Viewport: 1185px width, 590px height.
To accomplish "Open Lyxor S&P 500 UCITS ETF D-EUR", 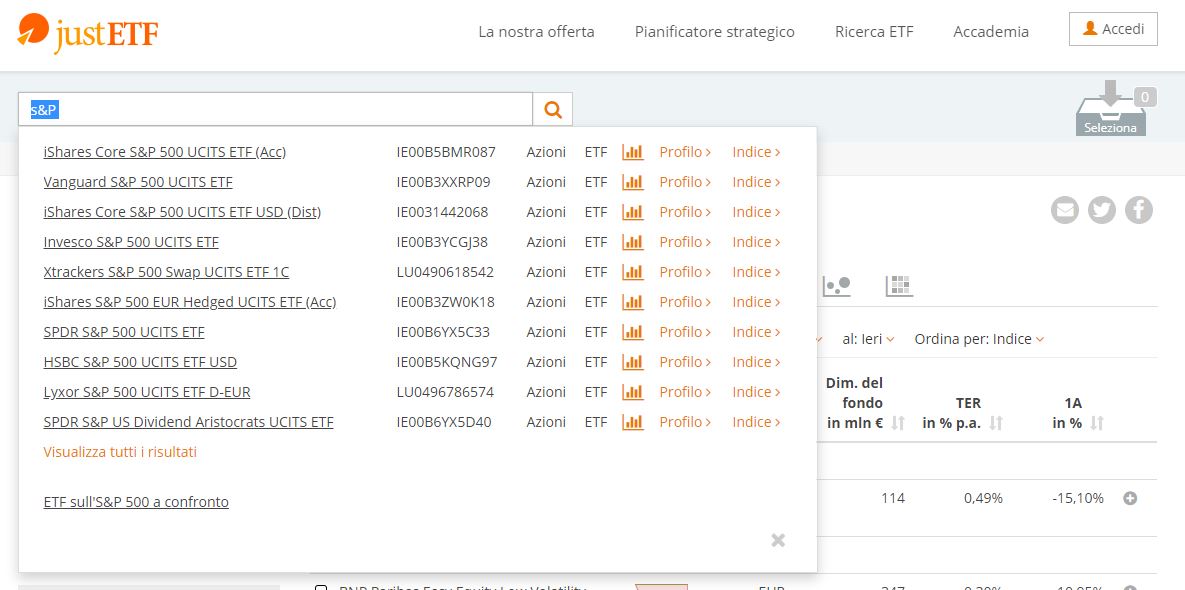I will 147,392.
